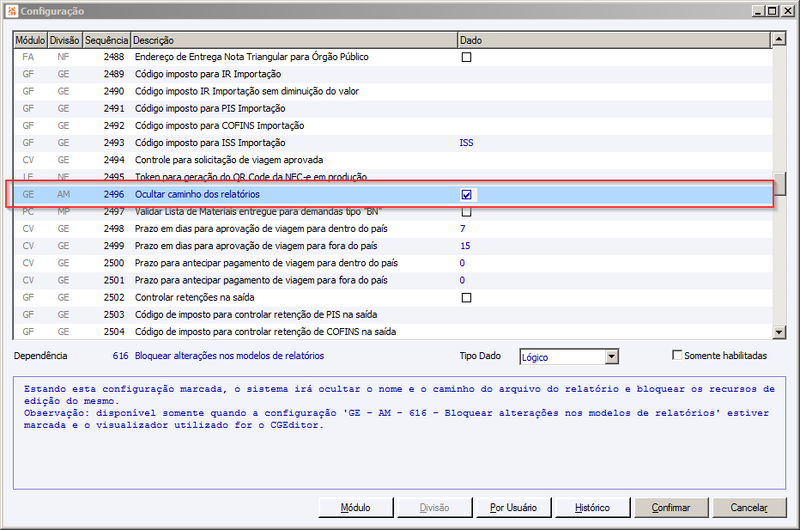
Task: Open the Histórico button
Action: (592, 508)
